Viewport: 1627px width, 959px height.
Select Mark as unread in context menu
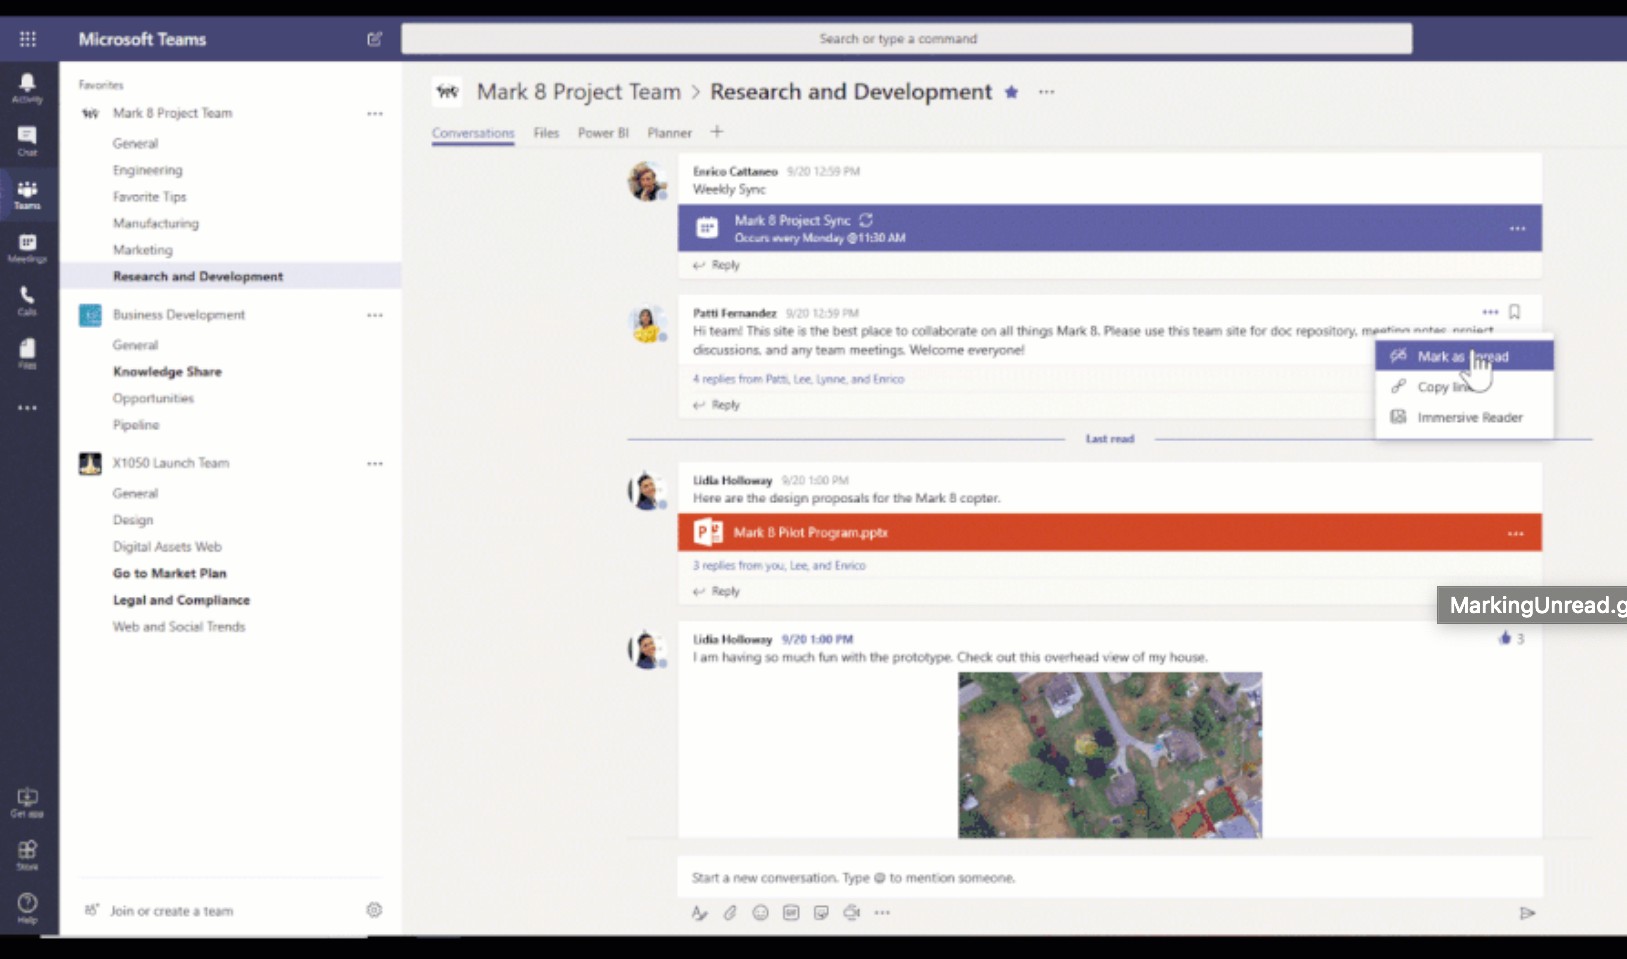(1462, 356)
